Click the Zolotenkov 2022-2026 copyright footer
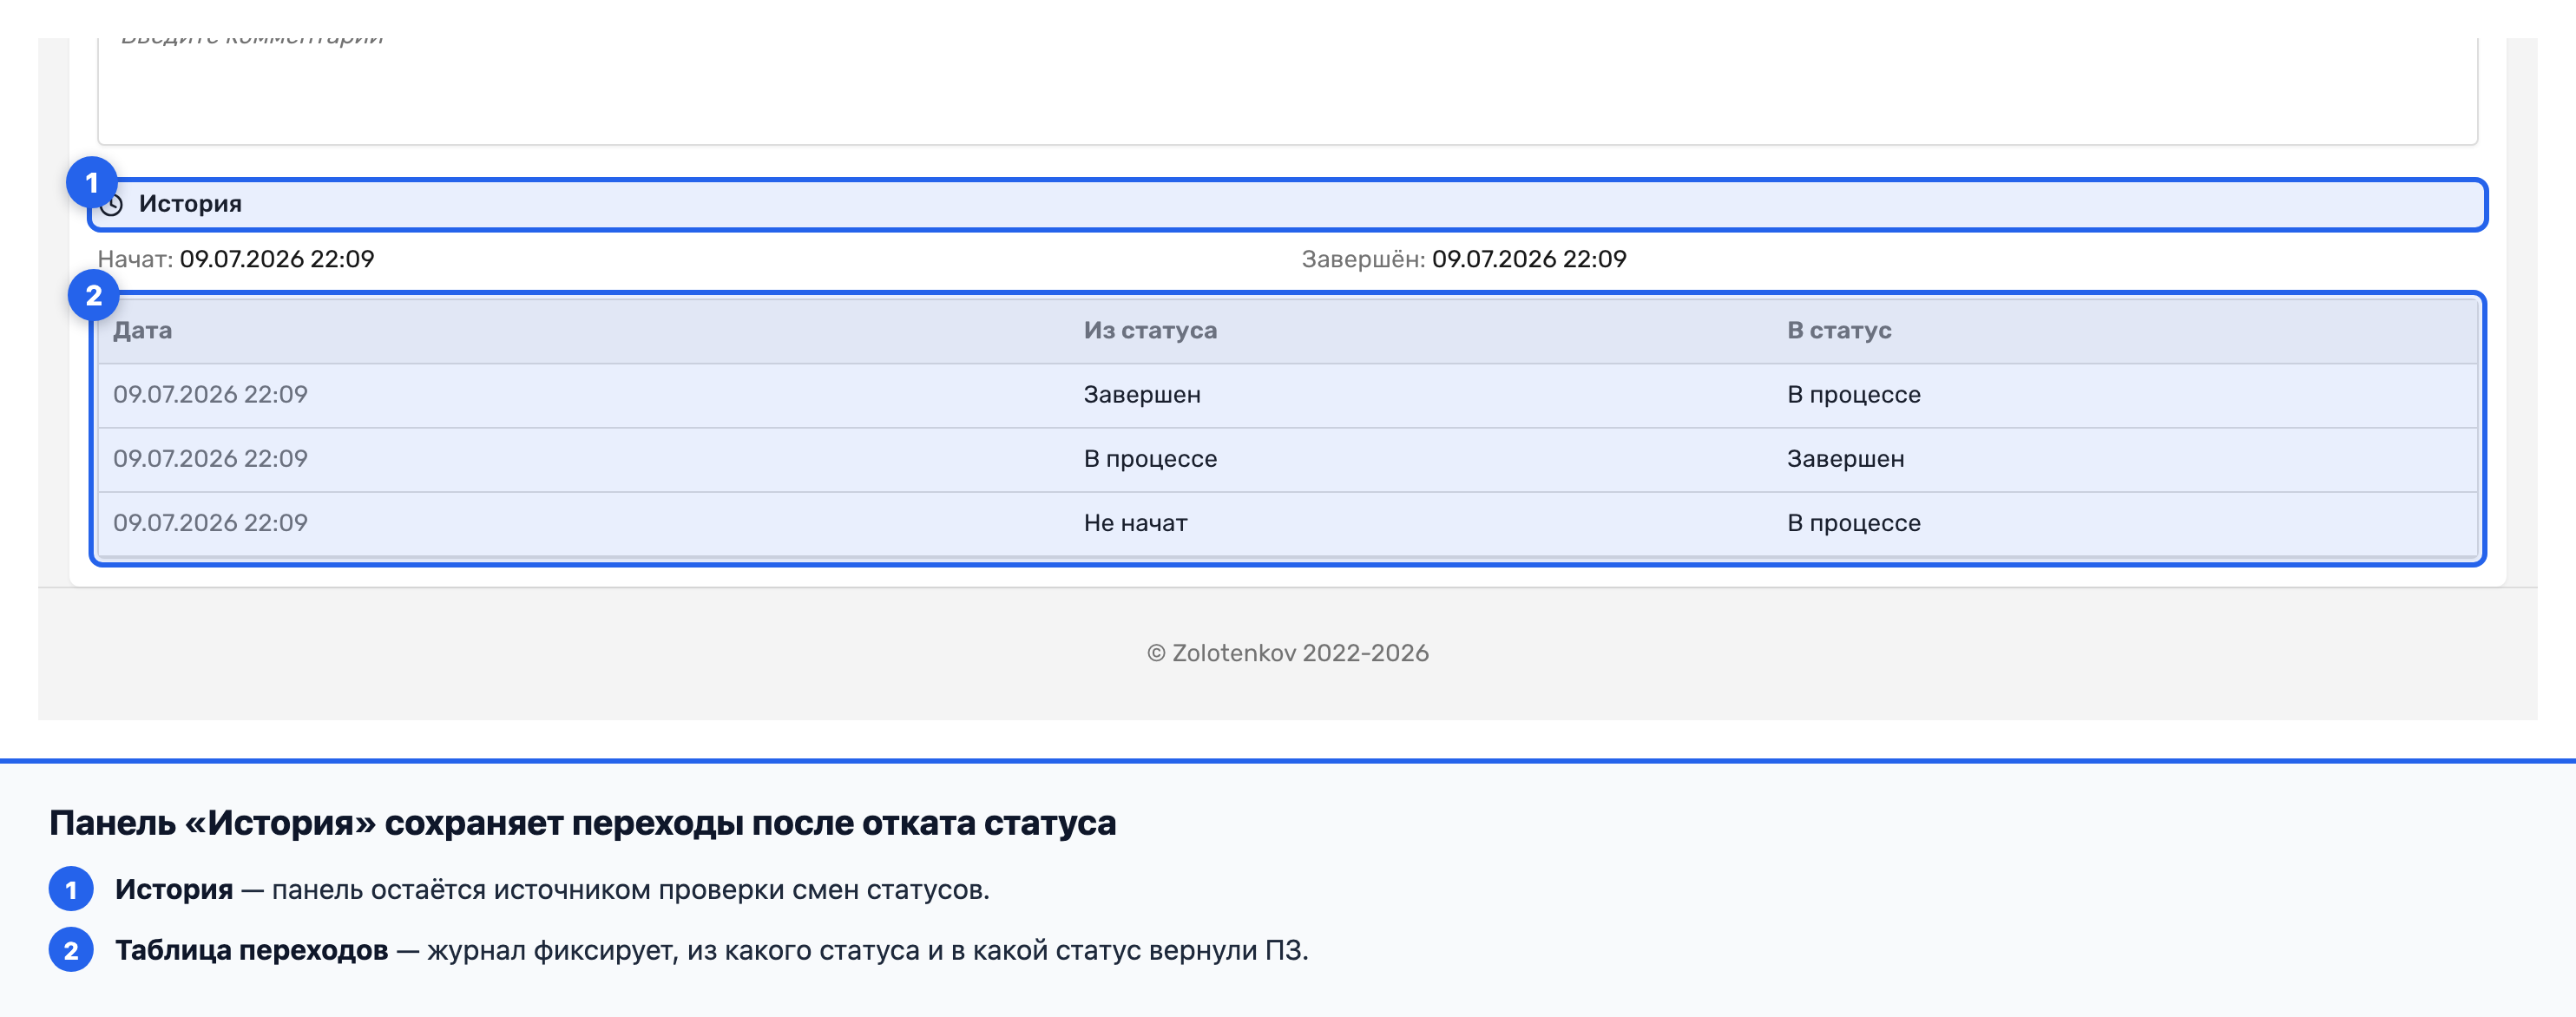2576x1017 pixels. click(x=1288, y=653)
